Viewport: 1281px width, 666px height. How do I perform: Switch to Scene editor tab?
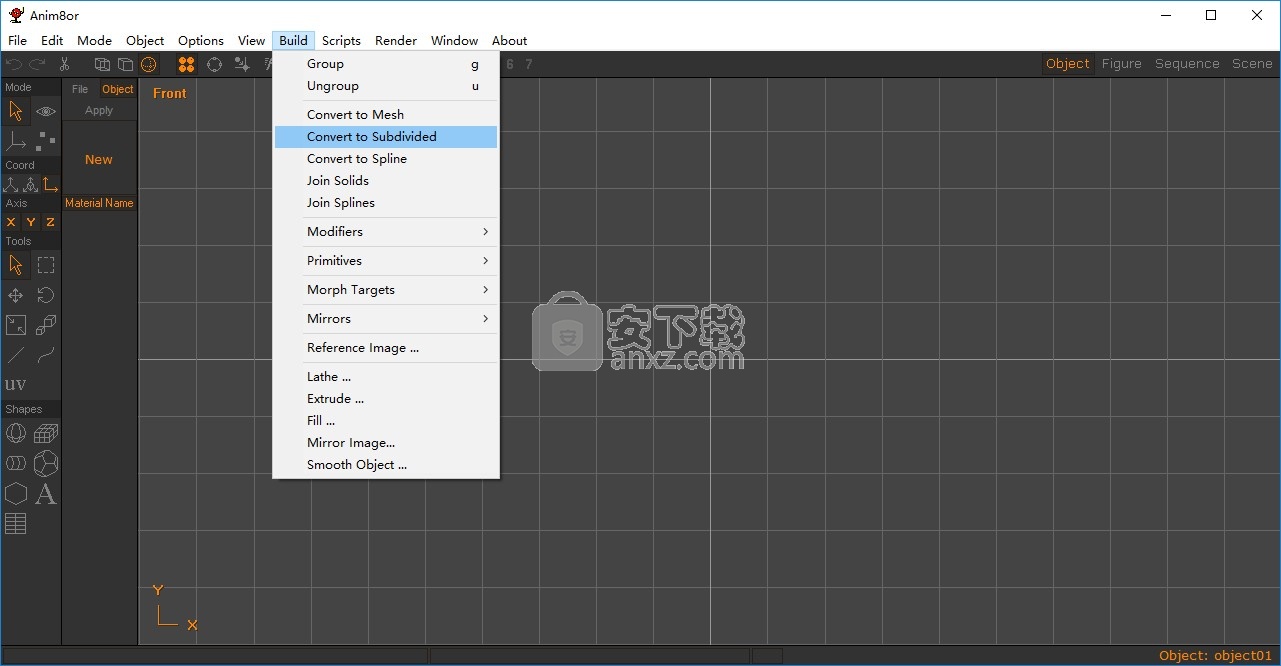tap(1252, 63)
